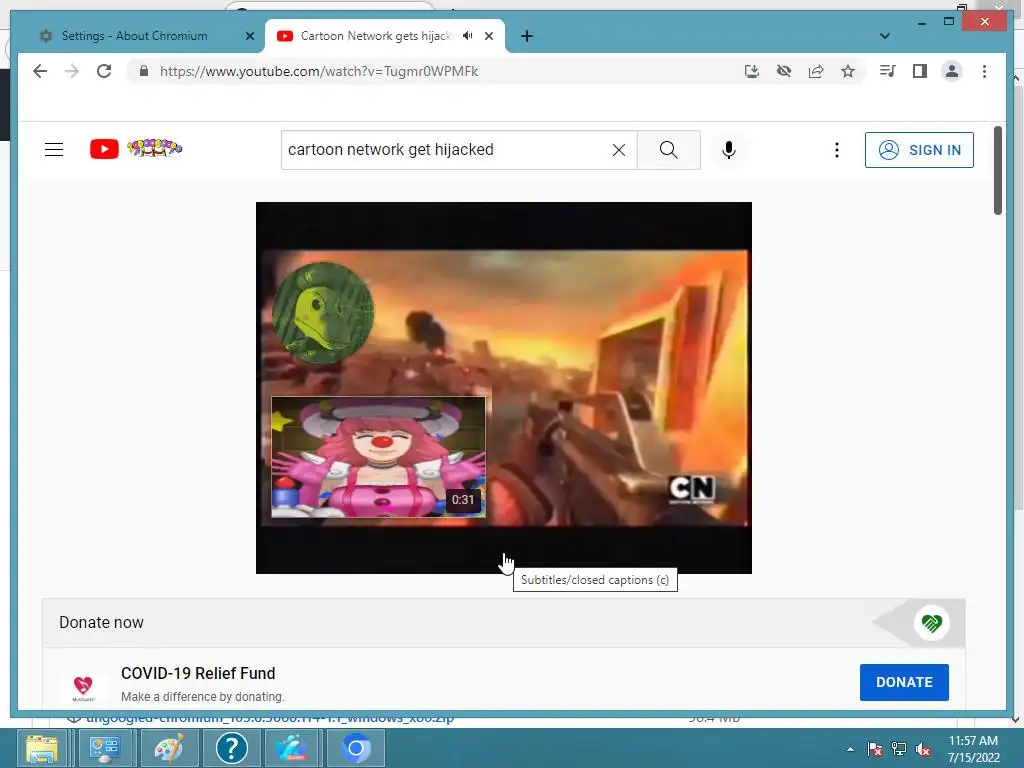Image resolution: width=1024 pixels, height=768 pixels.
Task: Click the DONATE button
Action: coord(904,682)
